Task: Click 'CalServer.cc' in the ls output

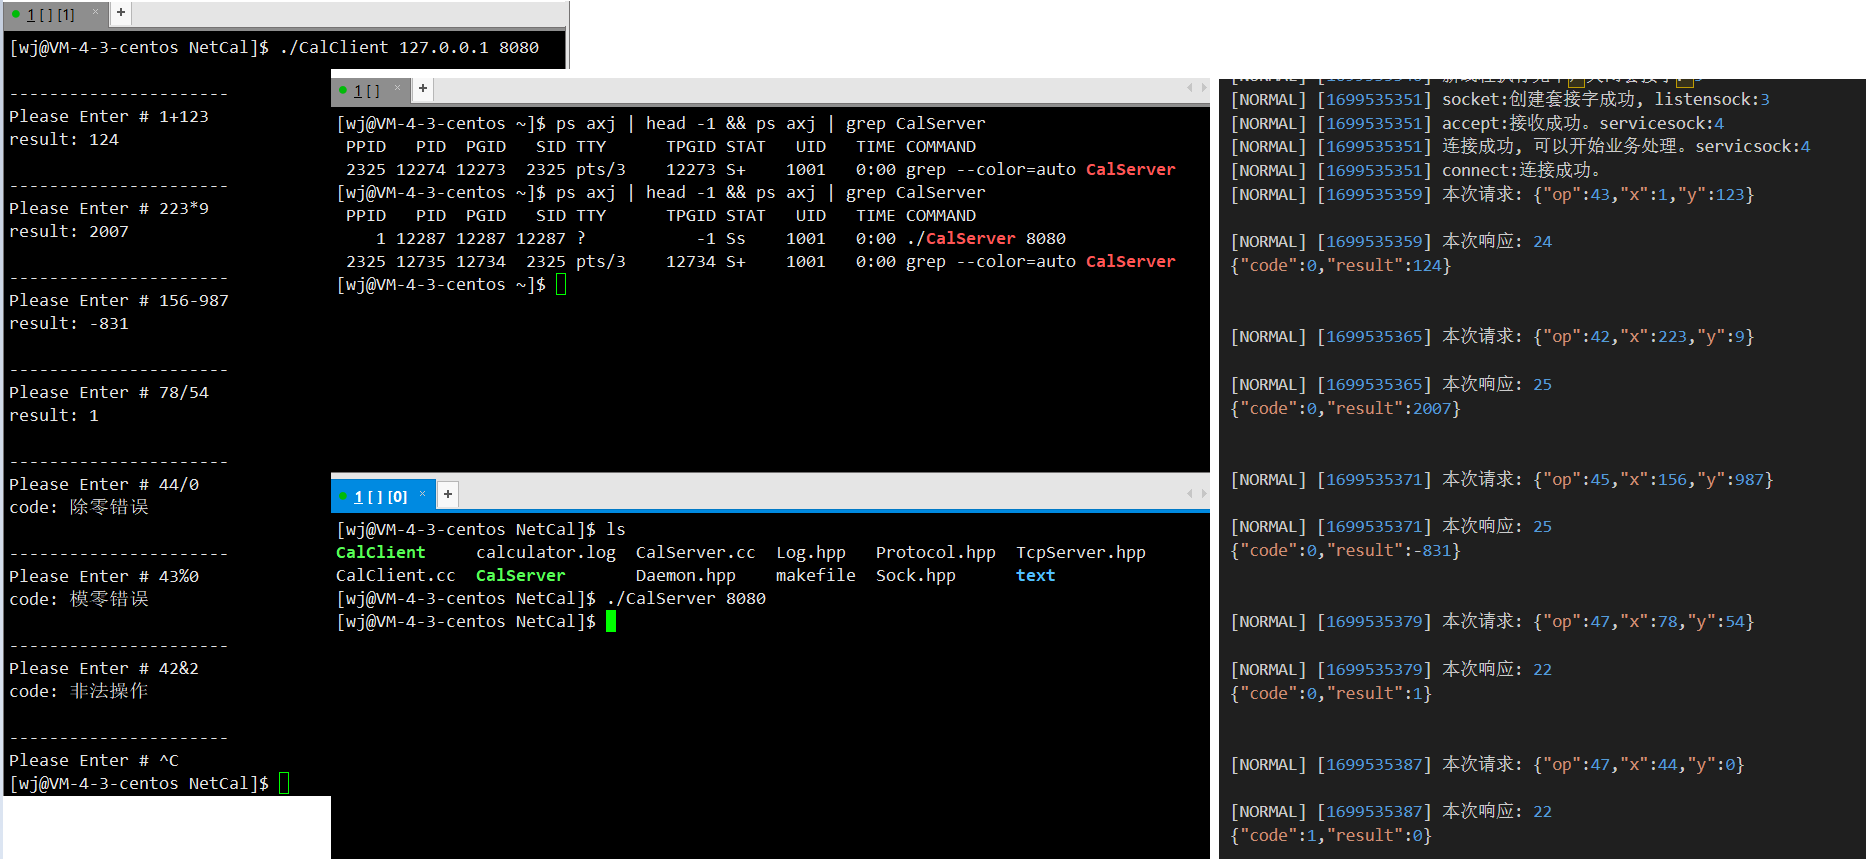Action: 696,553
